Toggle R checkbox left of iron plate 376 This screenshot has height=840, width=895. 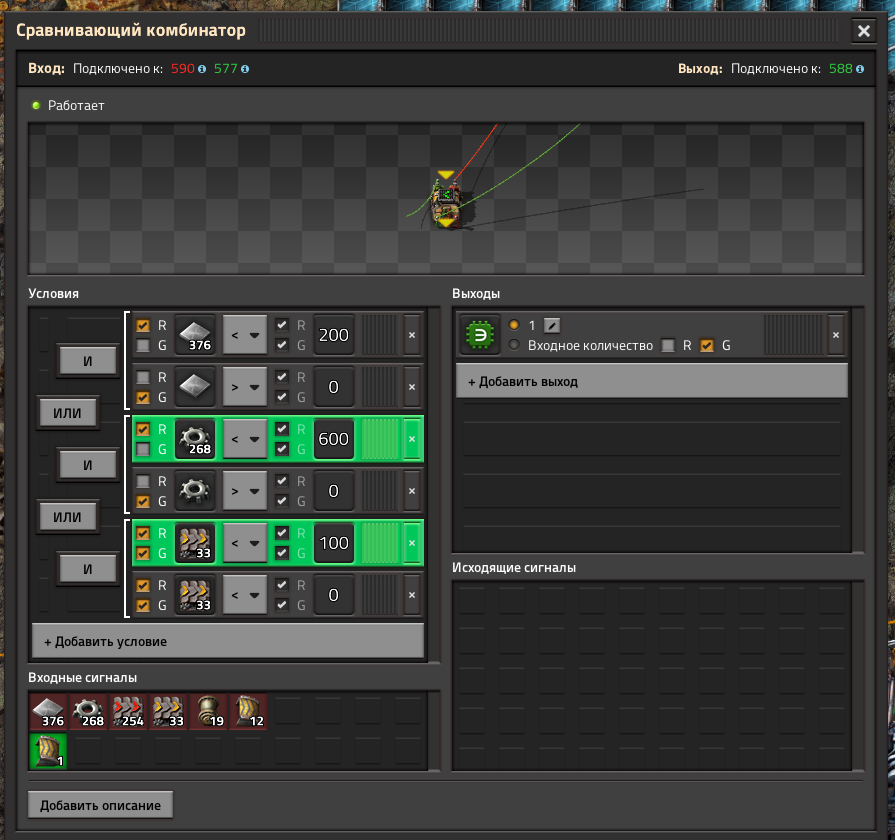(143, 325)
